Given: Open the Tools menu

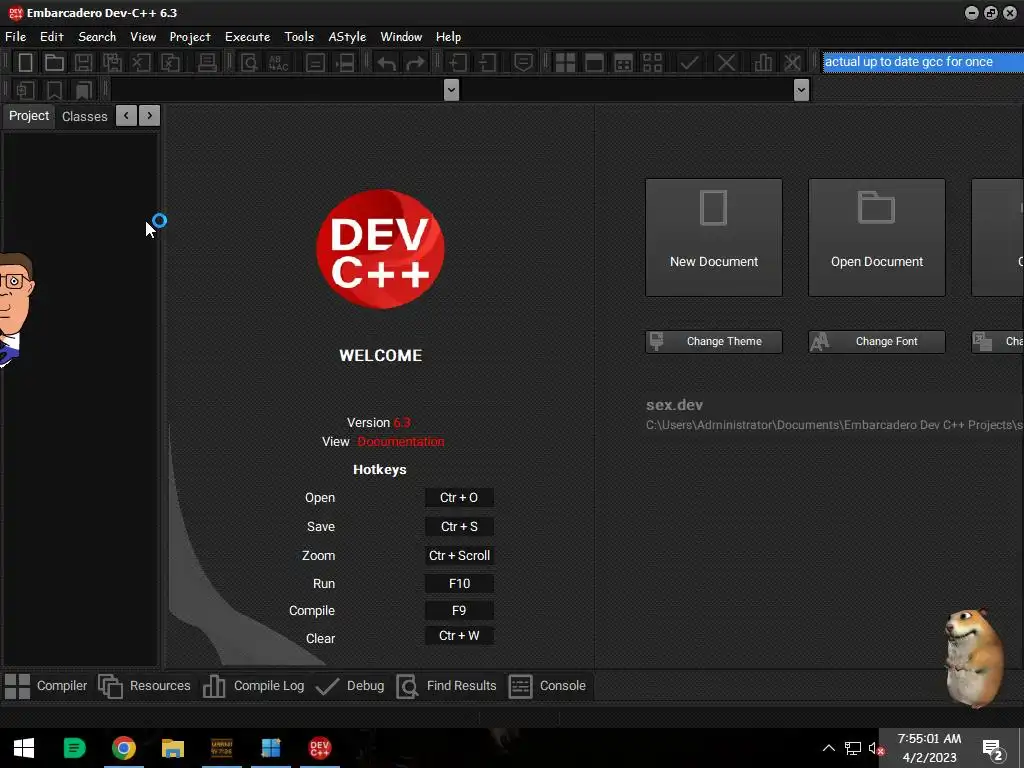Looking at the screenshot, I should [299, 37].
